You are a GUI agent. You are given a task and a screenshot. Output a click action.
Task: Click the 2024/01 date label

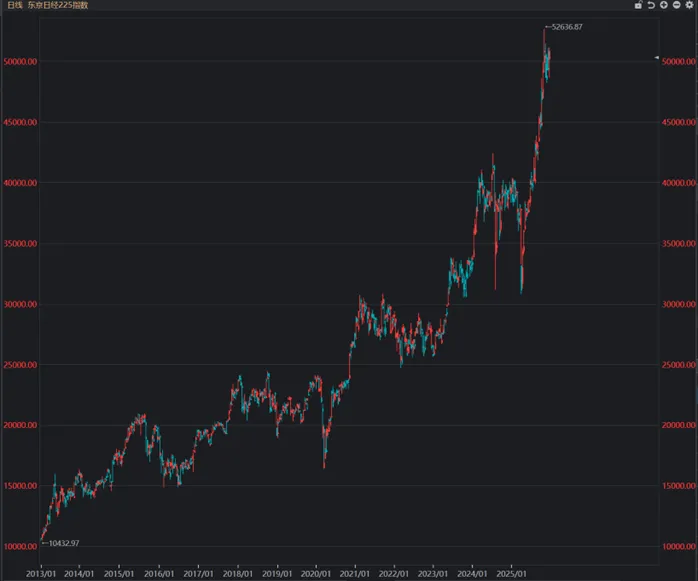[472, 574]
